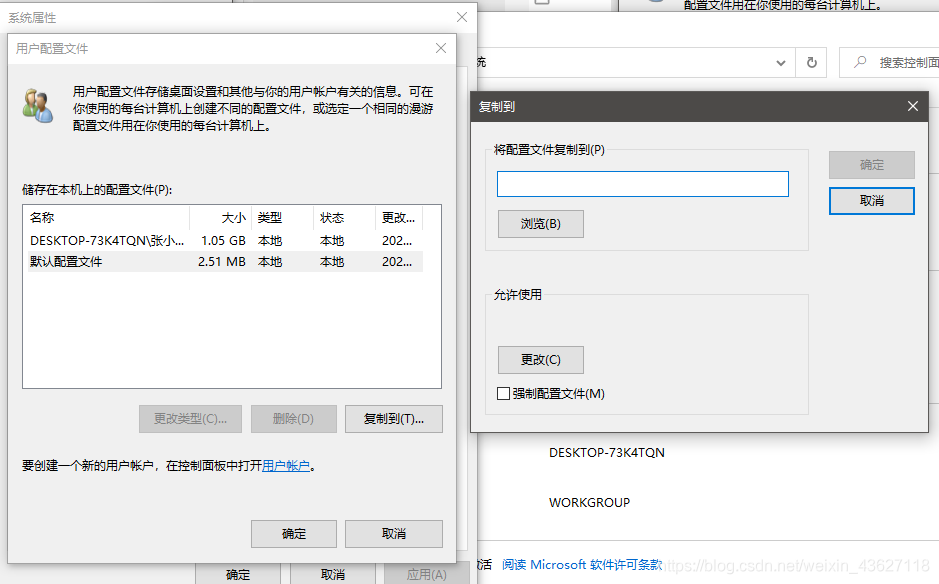Image resolution: width=939 pixels, height=584 pixels.
Task: Click the greyed 确定 button in 复制到 dialog
Action: pyautogui.click(x=871, y=165)
